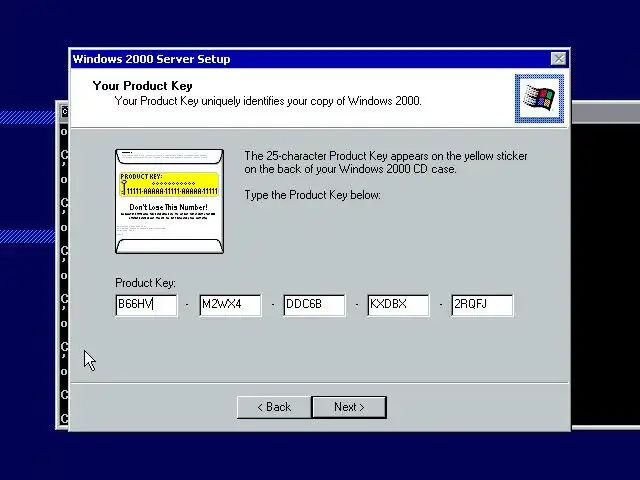This screenshot has height=480, width=640.
Task: Select the second key field M2WX4
Action: [x=231, y=305]
